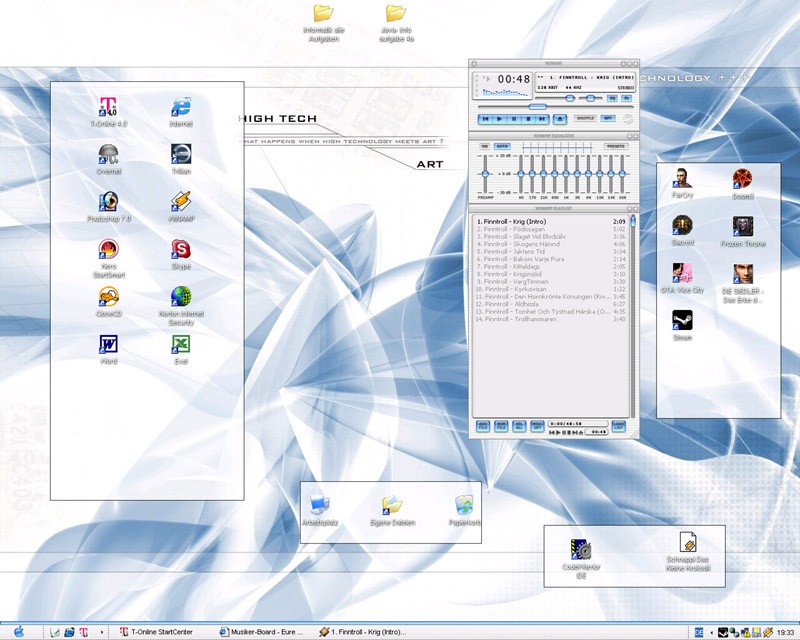The height and width of the screenshot is (640, 800).
Task: Open the playlist LOAD LIST menu
Action: (619, 426)
